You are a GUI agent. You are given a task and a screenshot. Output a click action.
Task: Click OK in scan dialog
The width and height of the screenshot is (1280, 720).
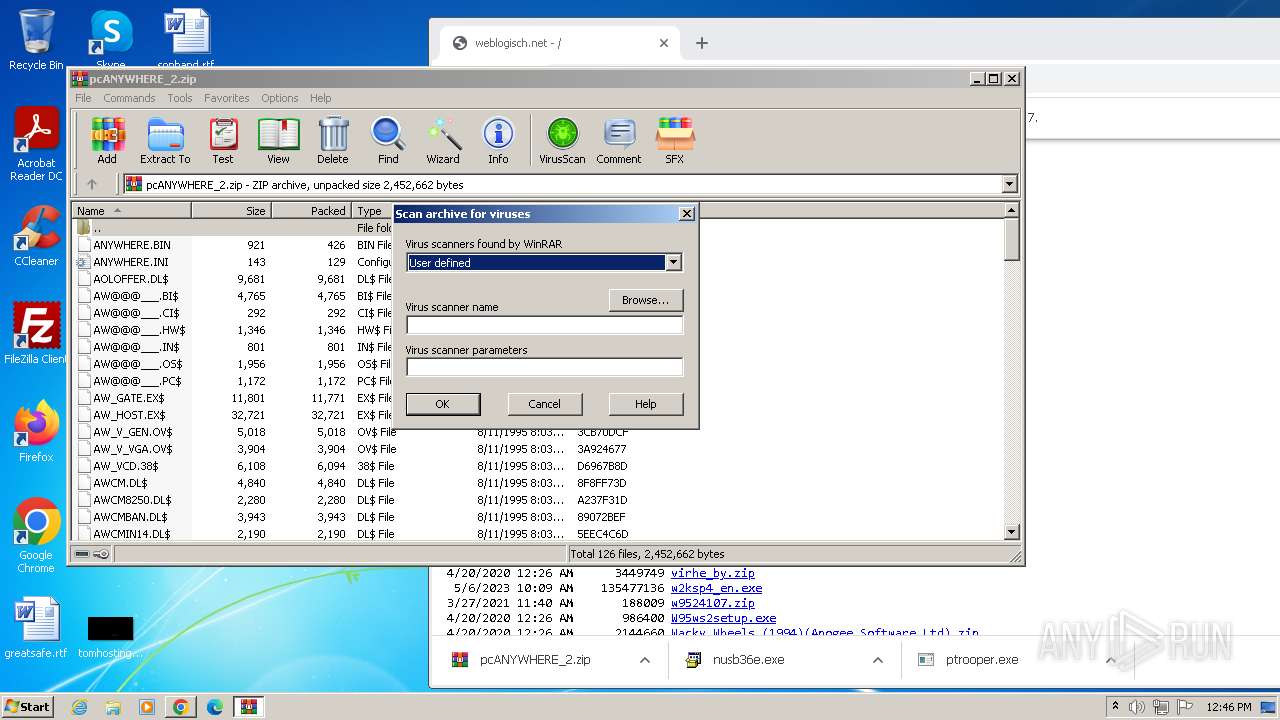(442, 404)
